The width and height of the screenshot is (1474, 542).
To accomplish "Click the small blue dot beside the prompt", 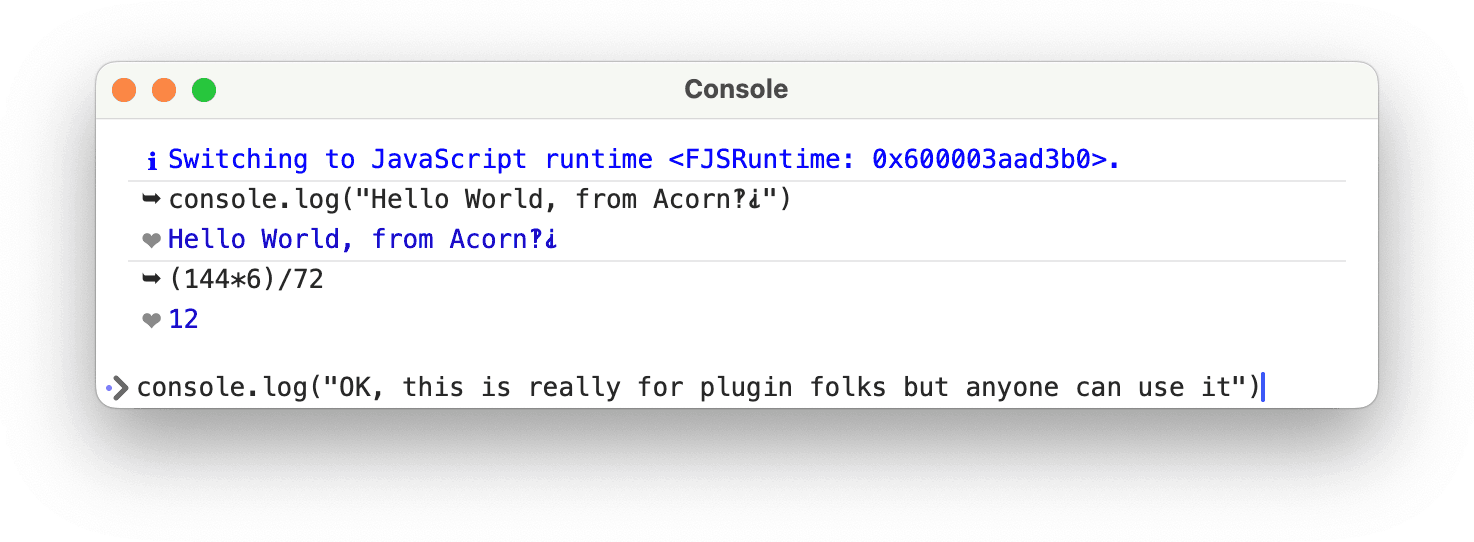I will coord(107,385).
